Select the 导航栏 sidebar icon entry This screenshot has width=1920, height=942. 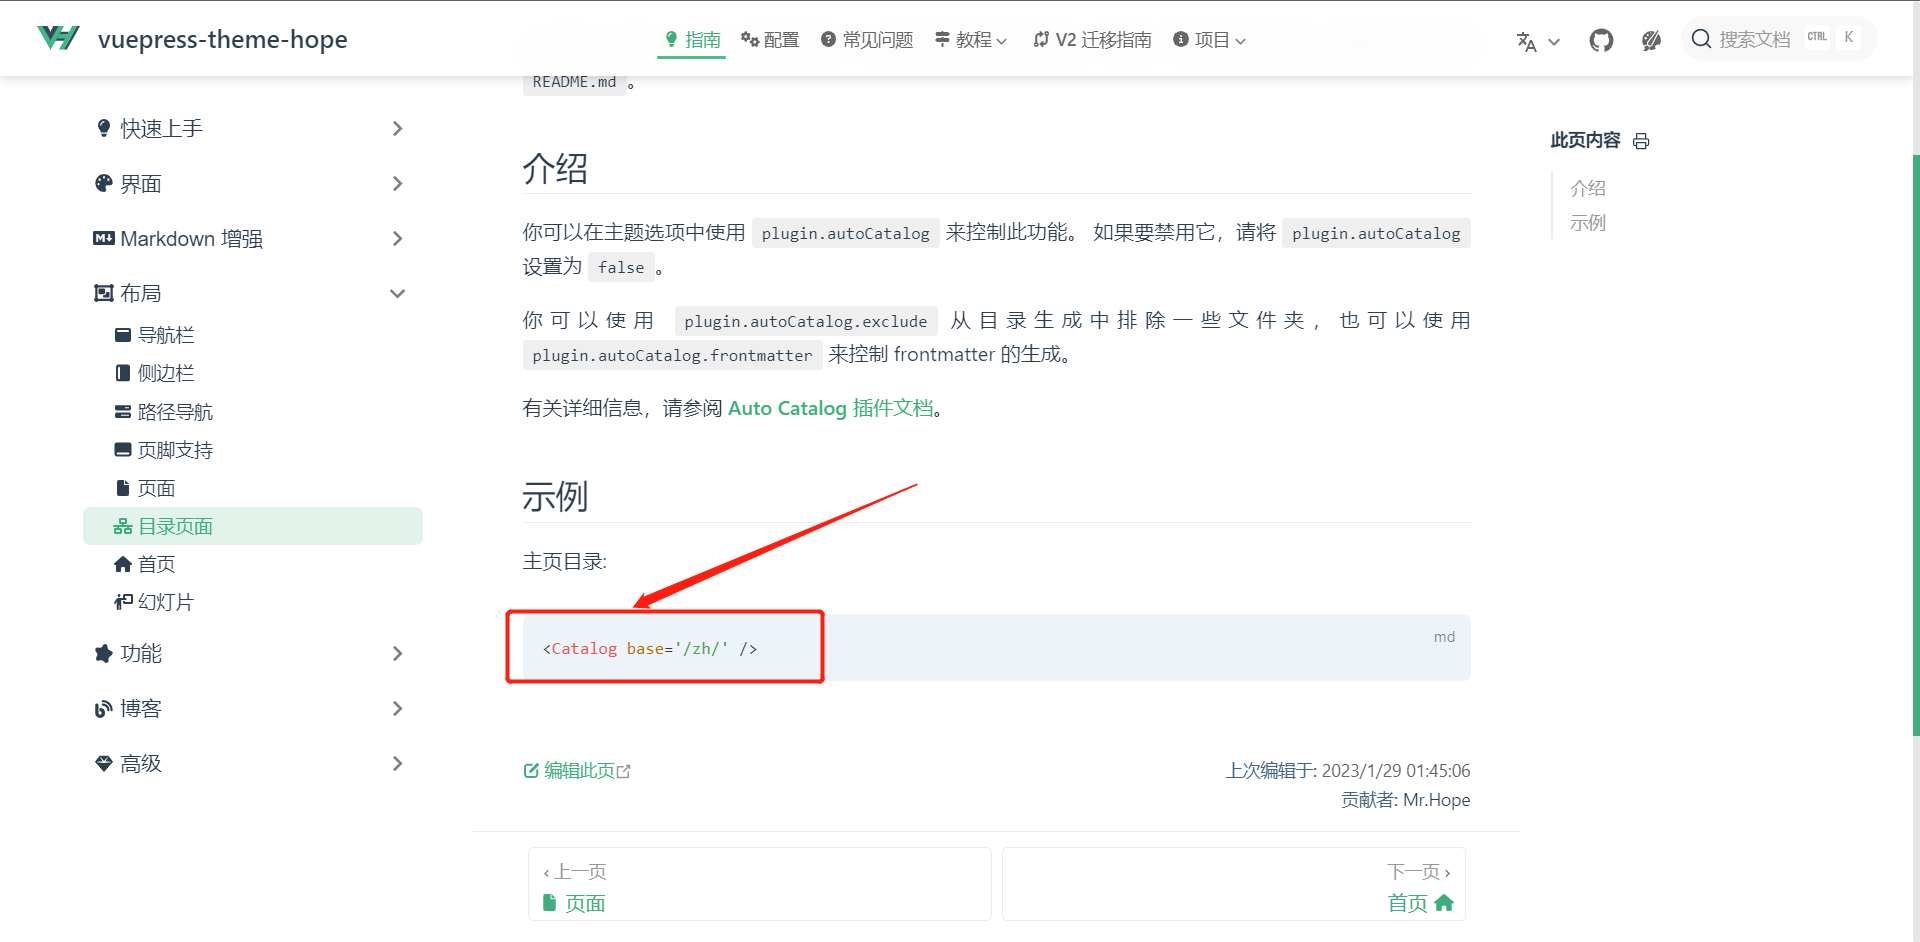point(123,334)
